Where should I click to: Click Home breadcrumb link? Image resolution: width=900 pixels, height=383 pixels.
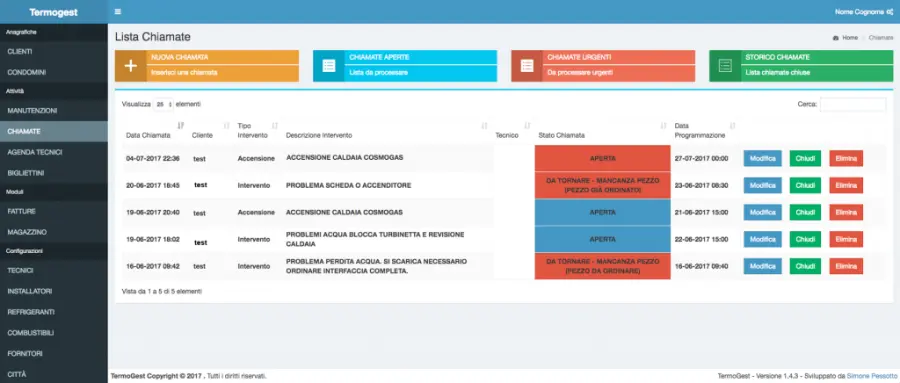click(x=850, y=38)
